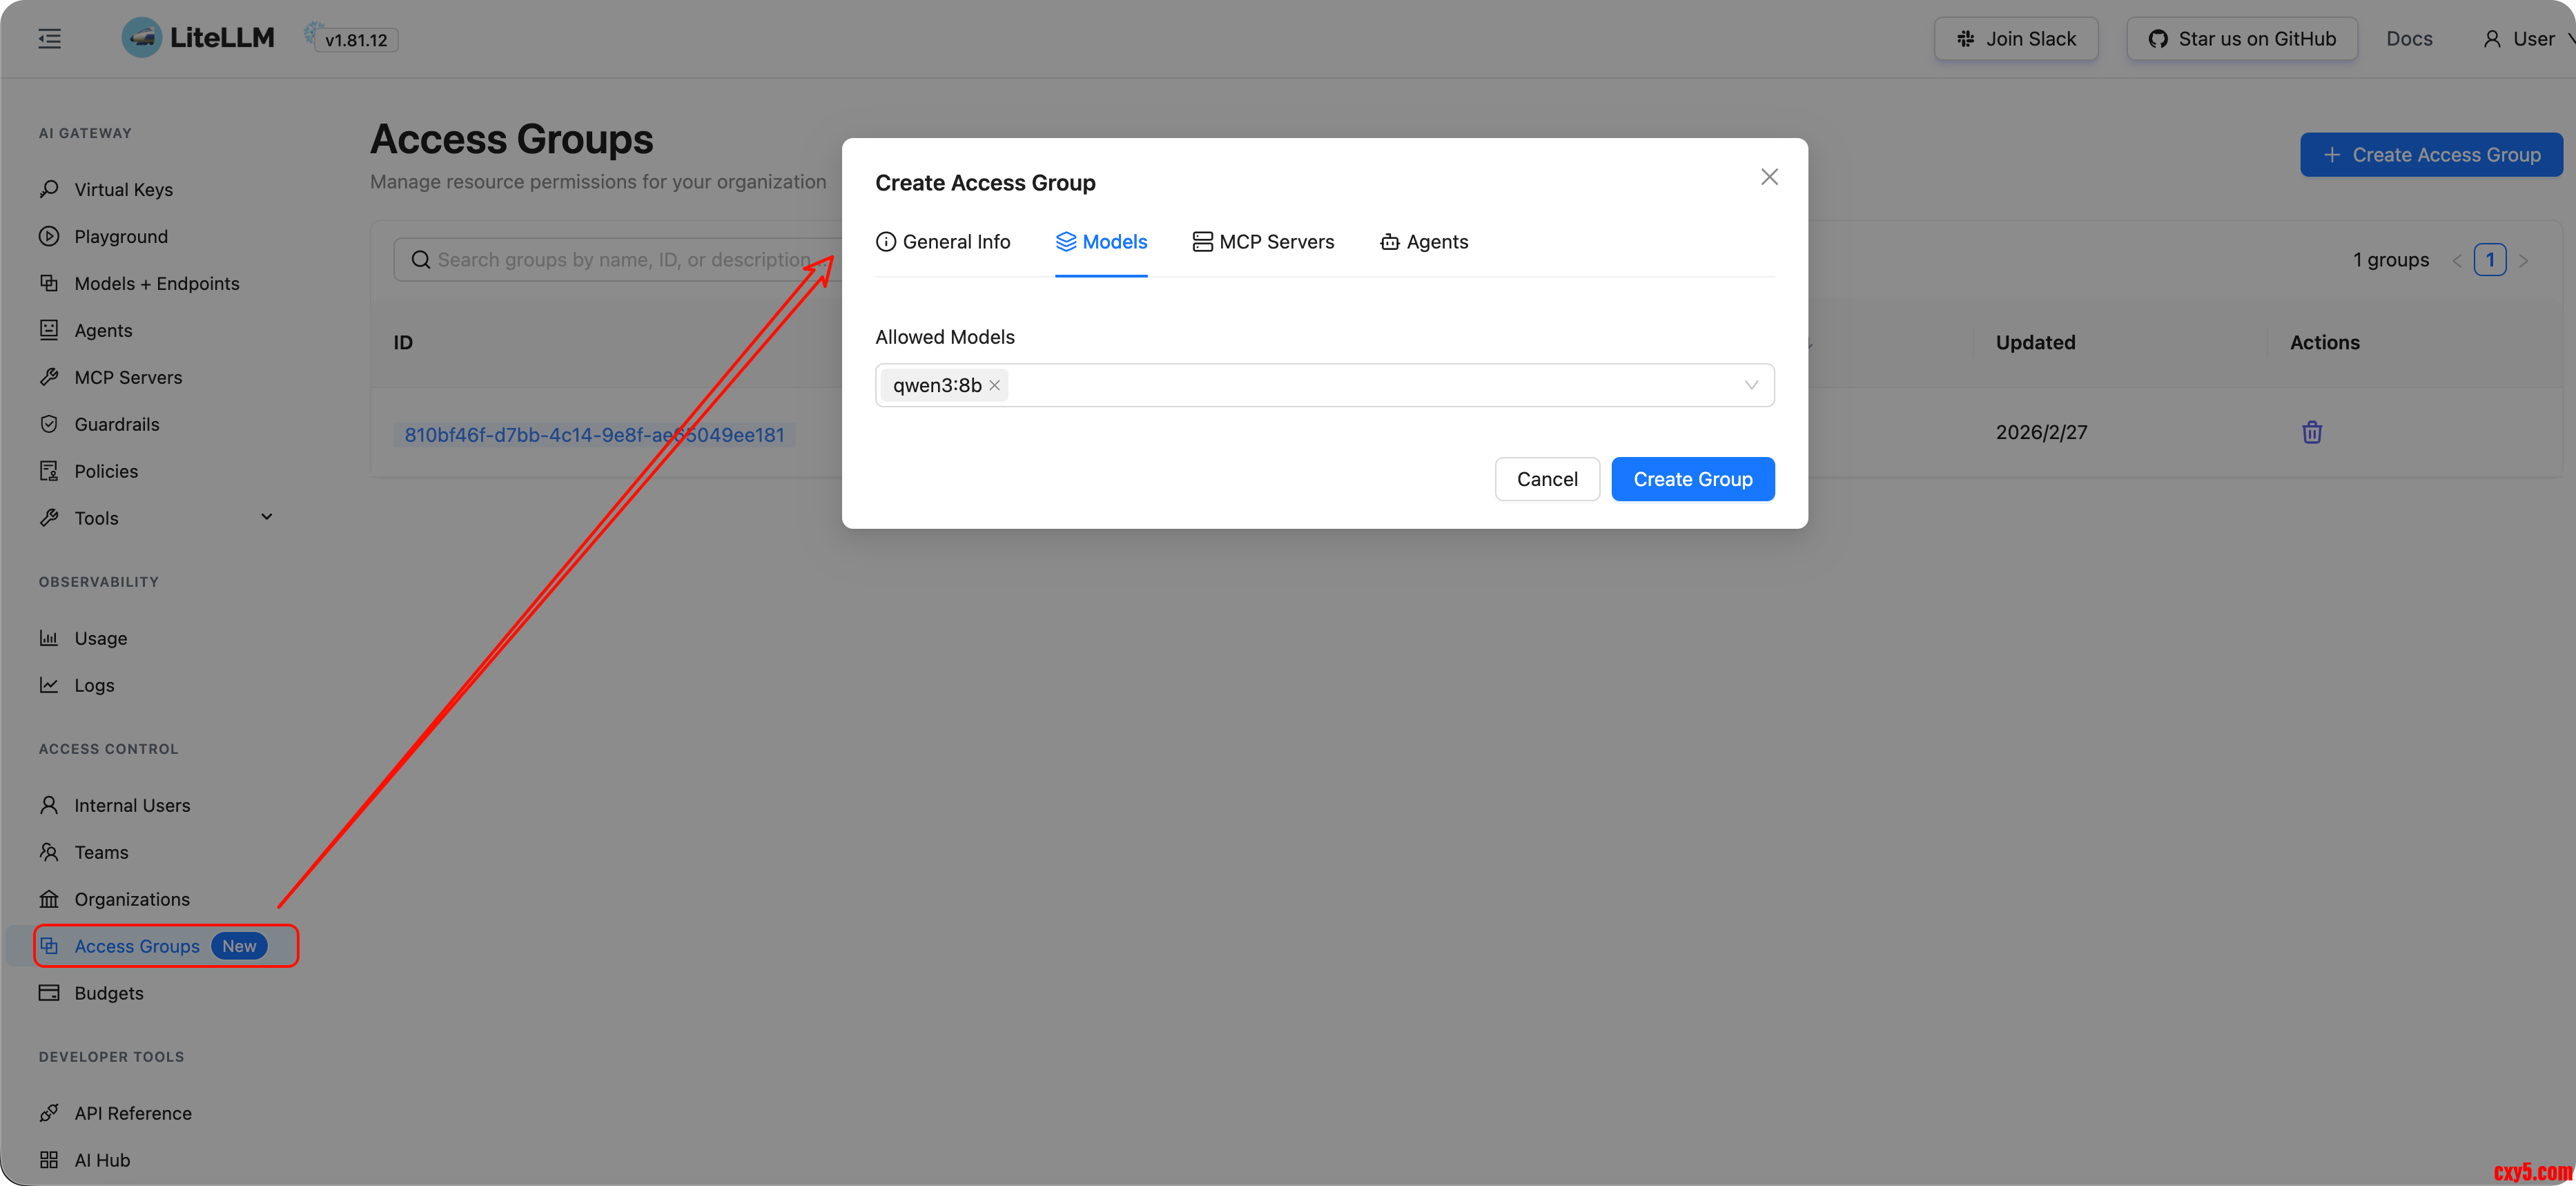Cancel the access group creation
The width and height of the screenshot is (2576, 1186).
point(1546,479)
